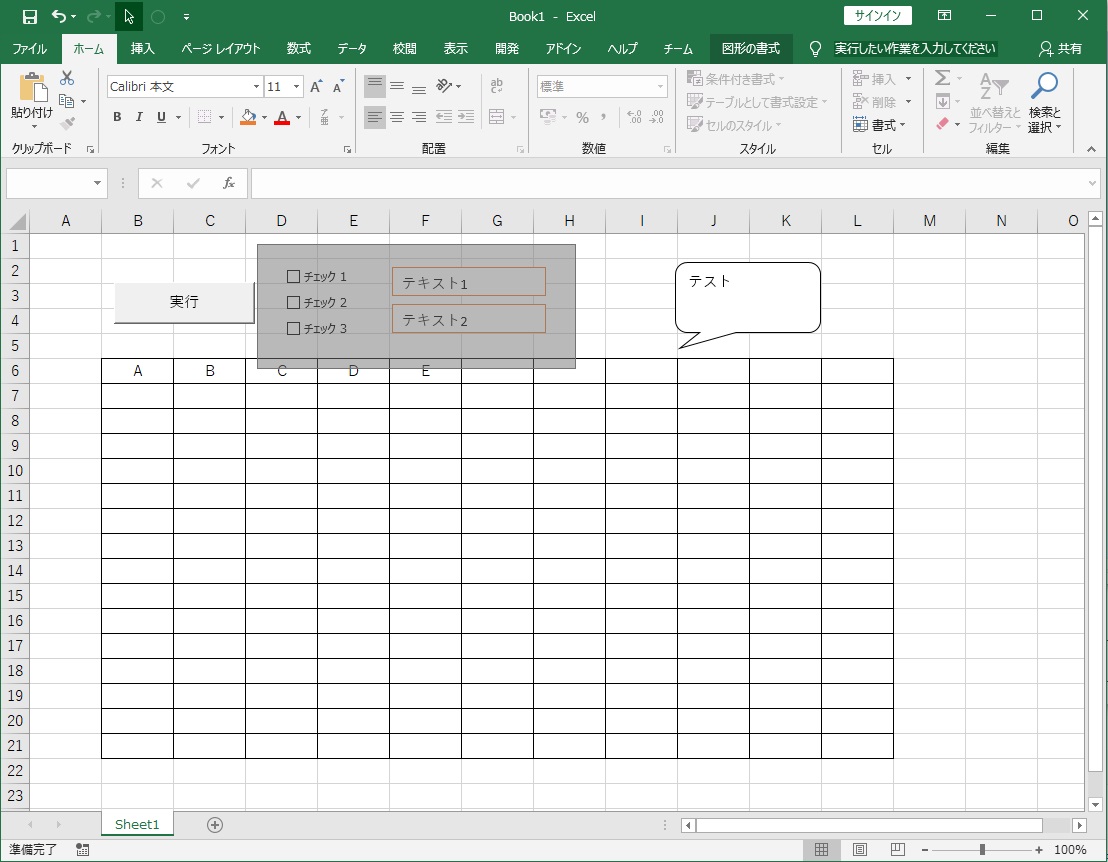The width and height of the screenshot is (1108, 862).
Task: Open the セルのスタイル dropdown
Action: [734, 125]
